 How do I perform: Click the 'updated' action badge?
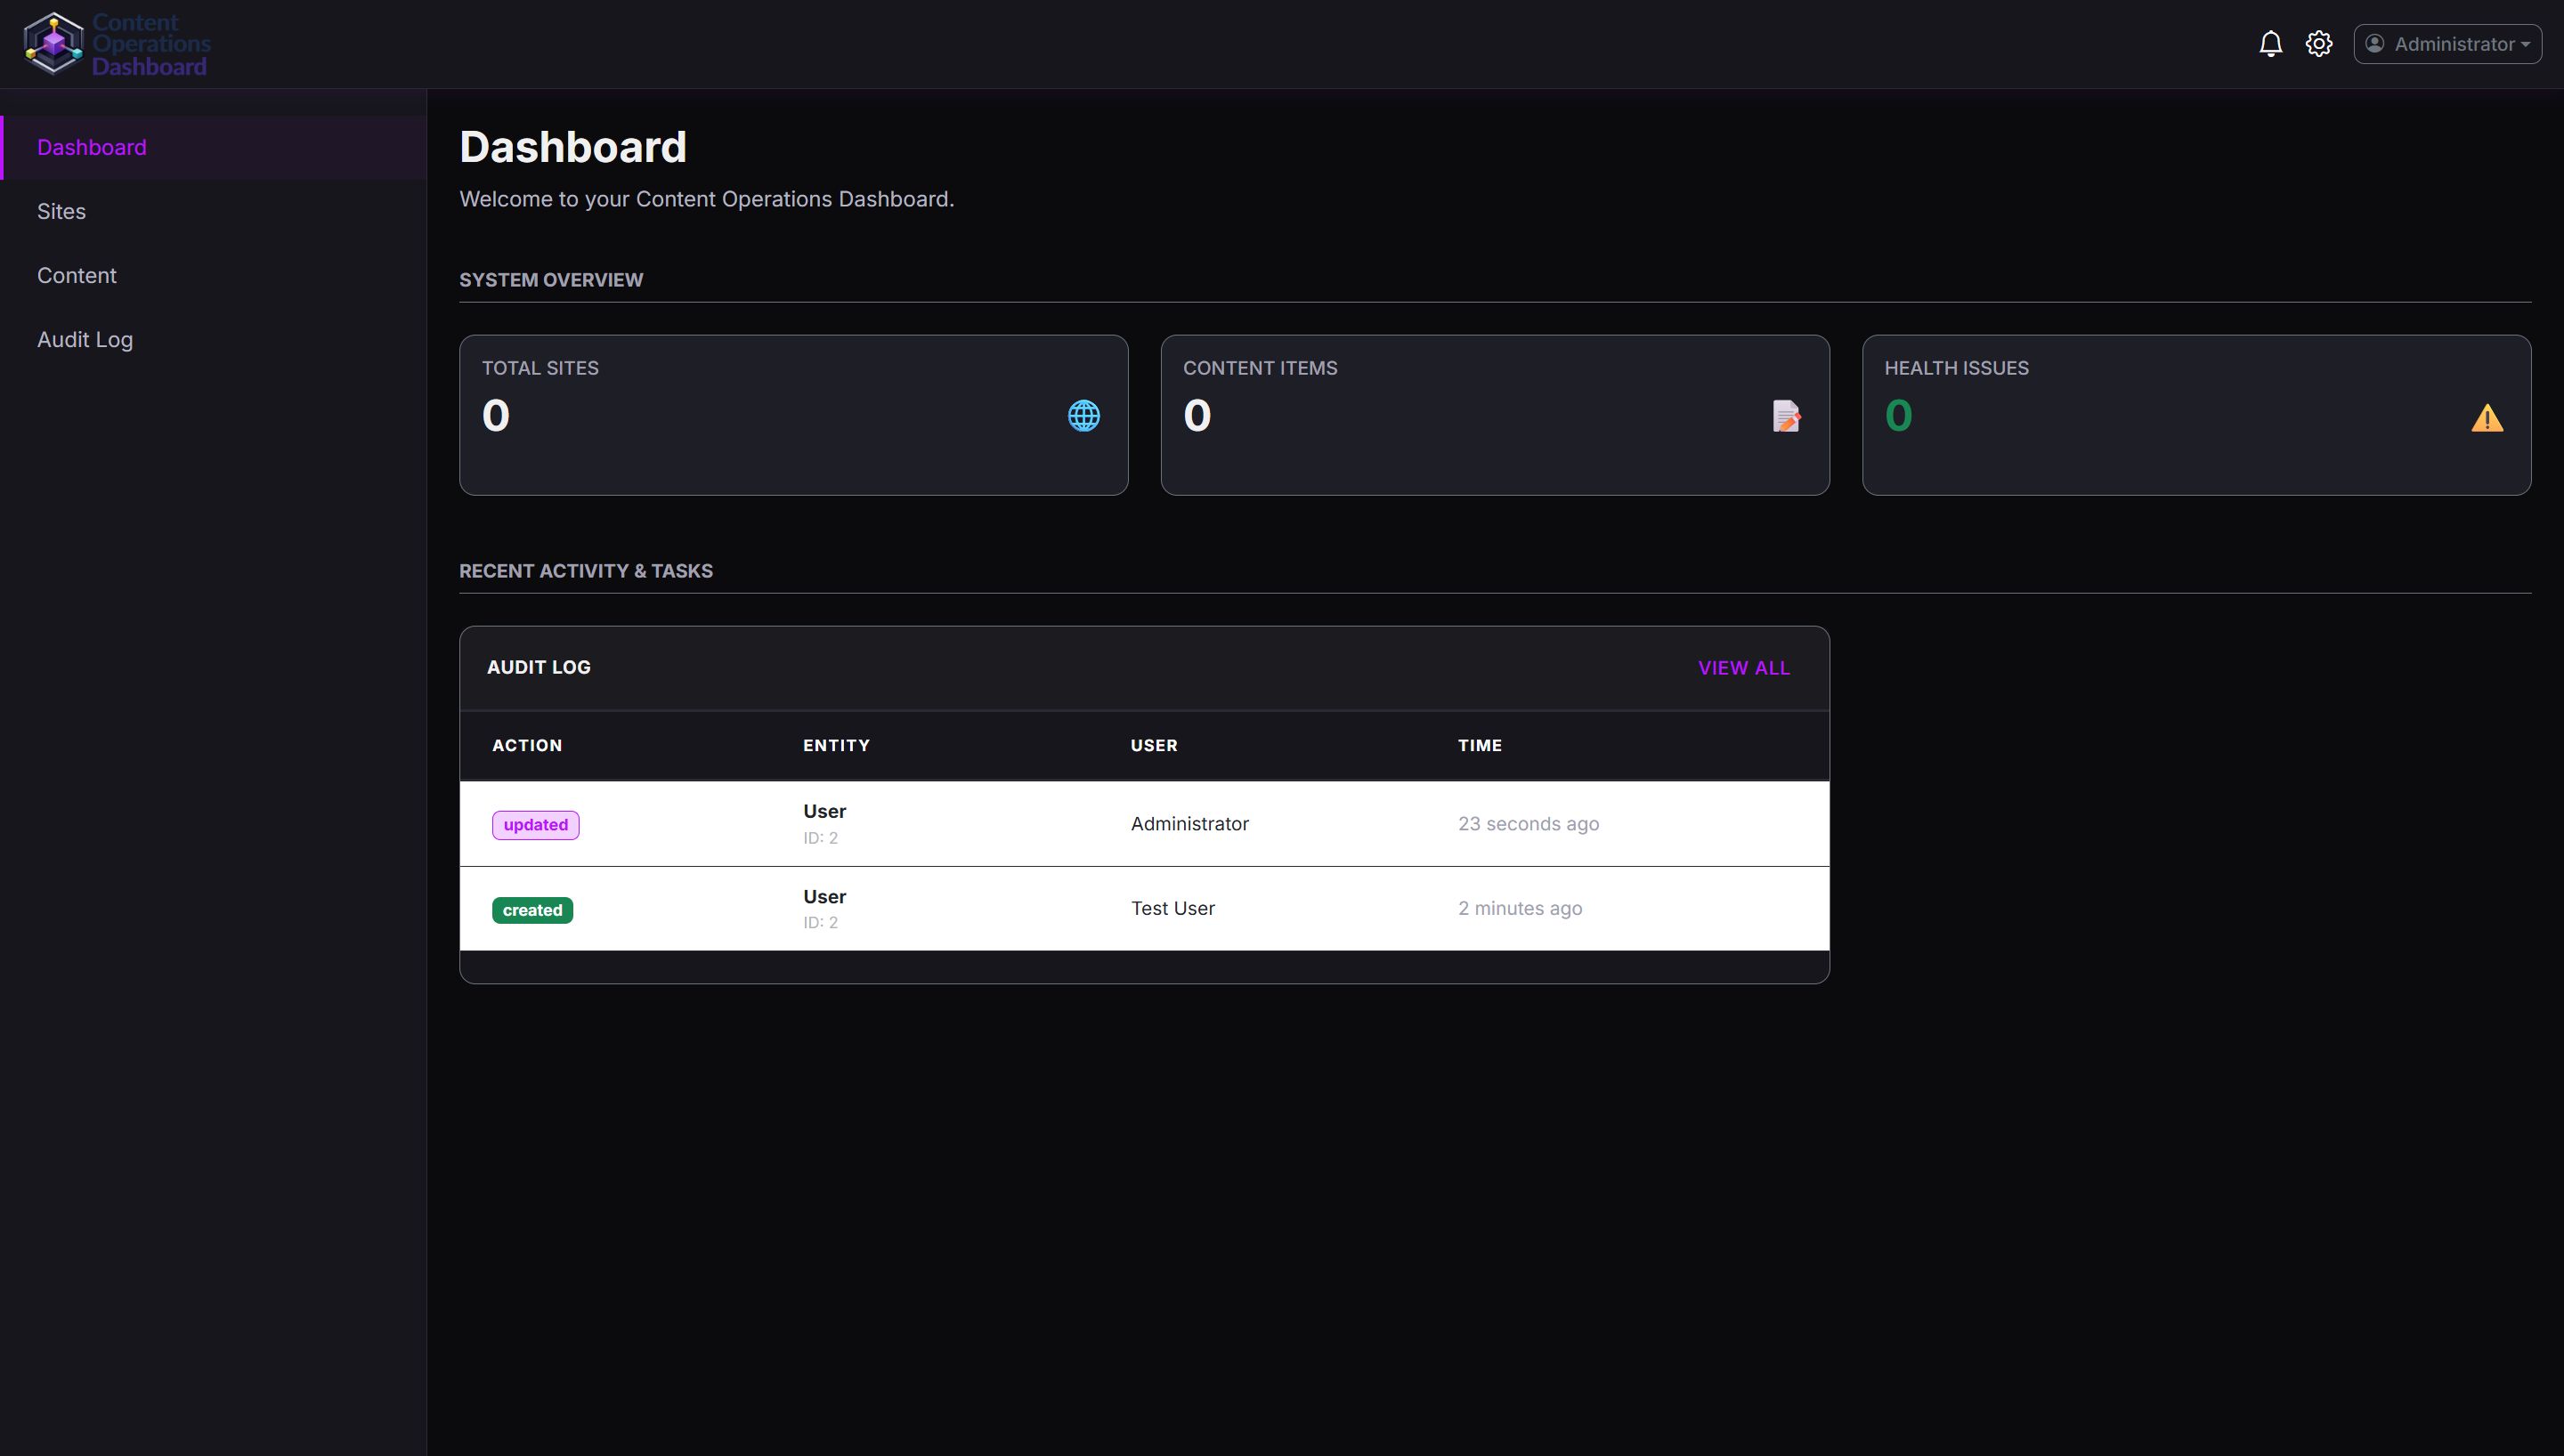point(535,825)
